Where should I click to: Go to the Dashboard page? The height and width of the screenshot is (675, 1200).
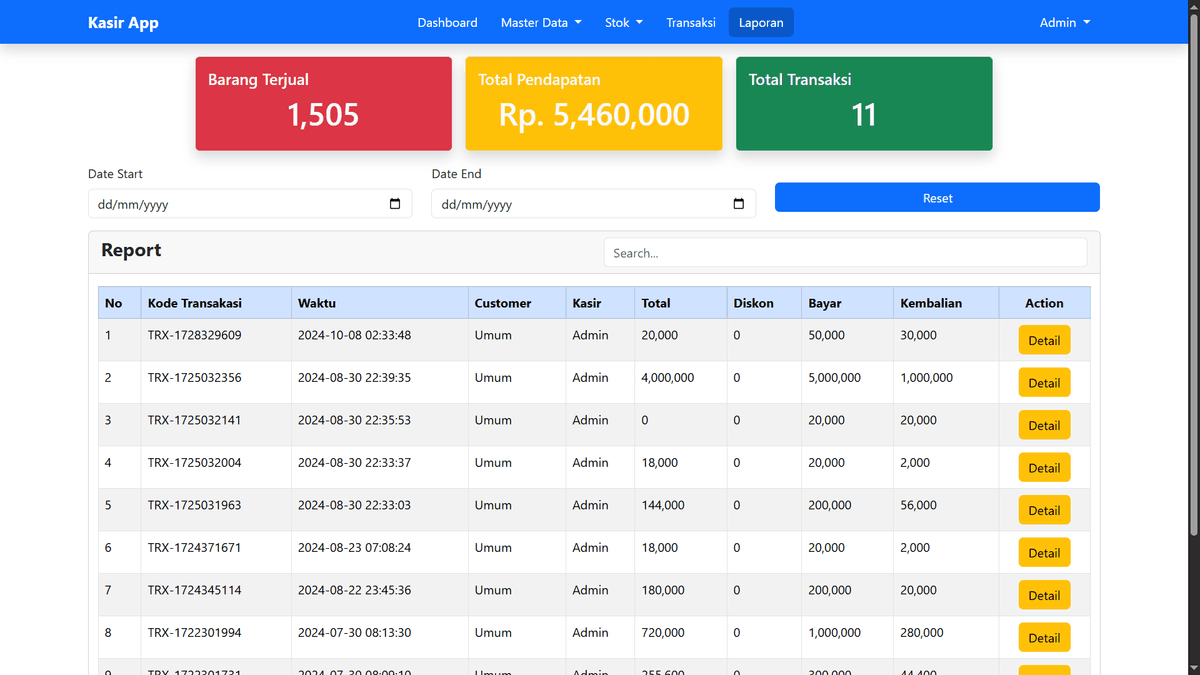447,22
